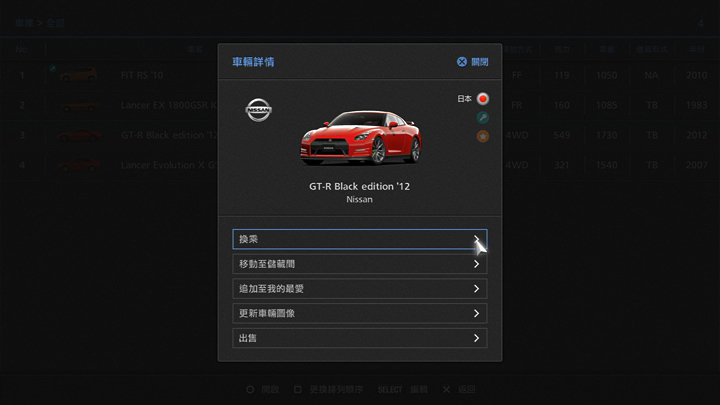
Task: Click the 關閉 X circle icon
Action: [462, 62]
